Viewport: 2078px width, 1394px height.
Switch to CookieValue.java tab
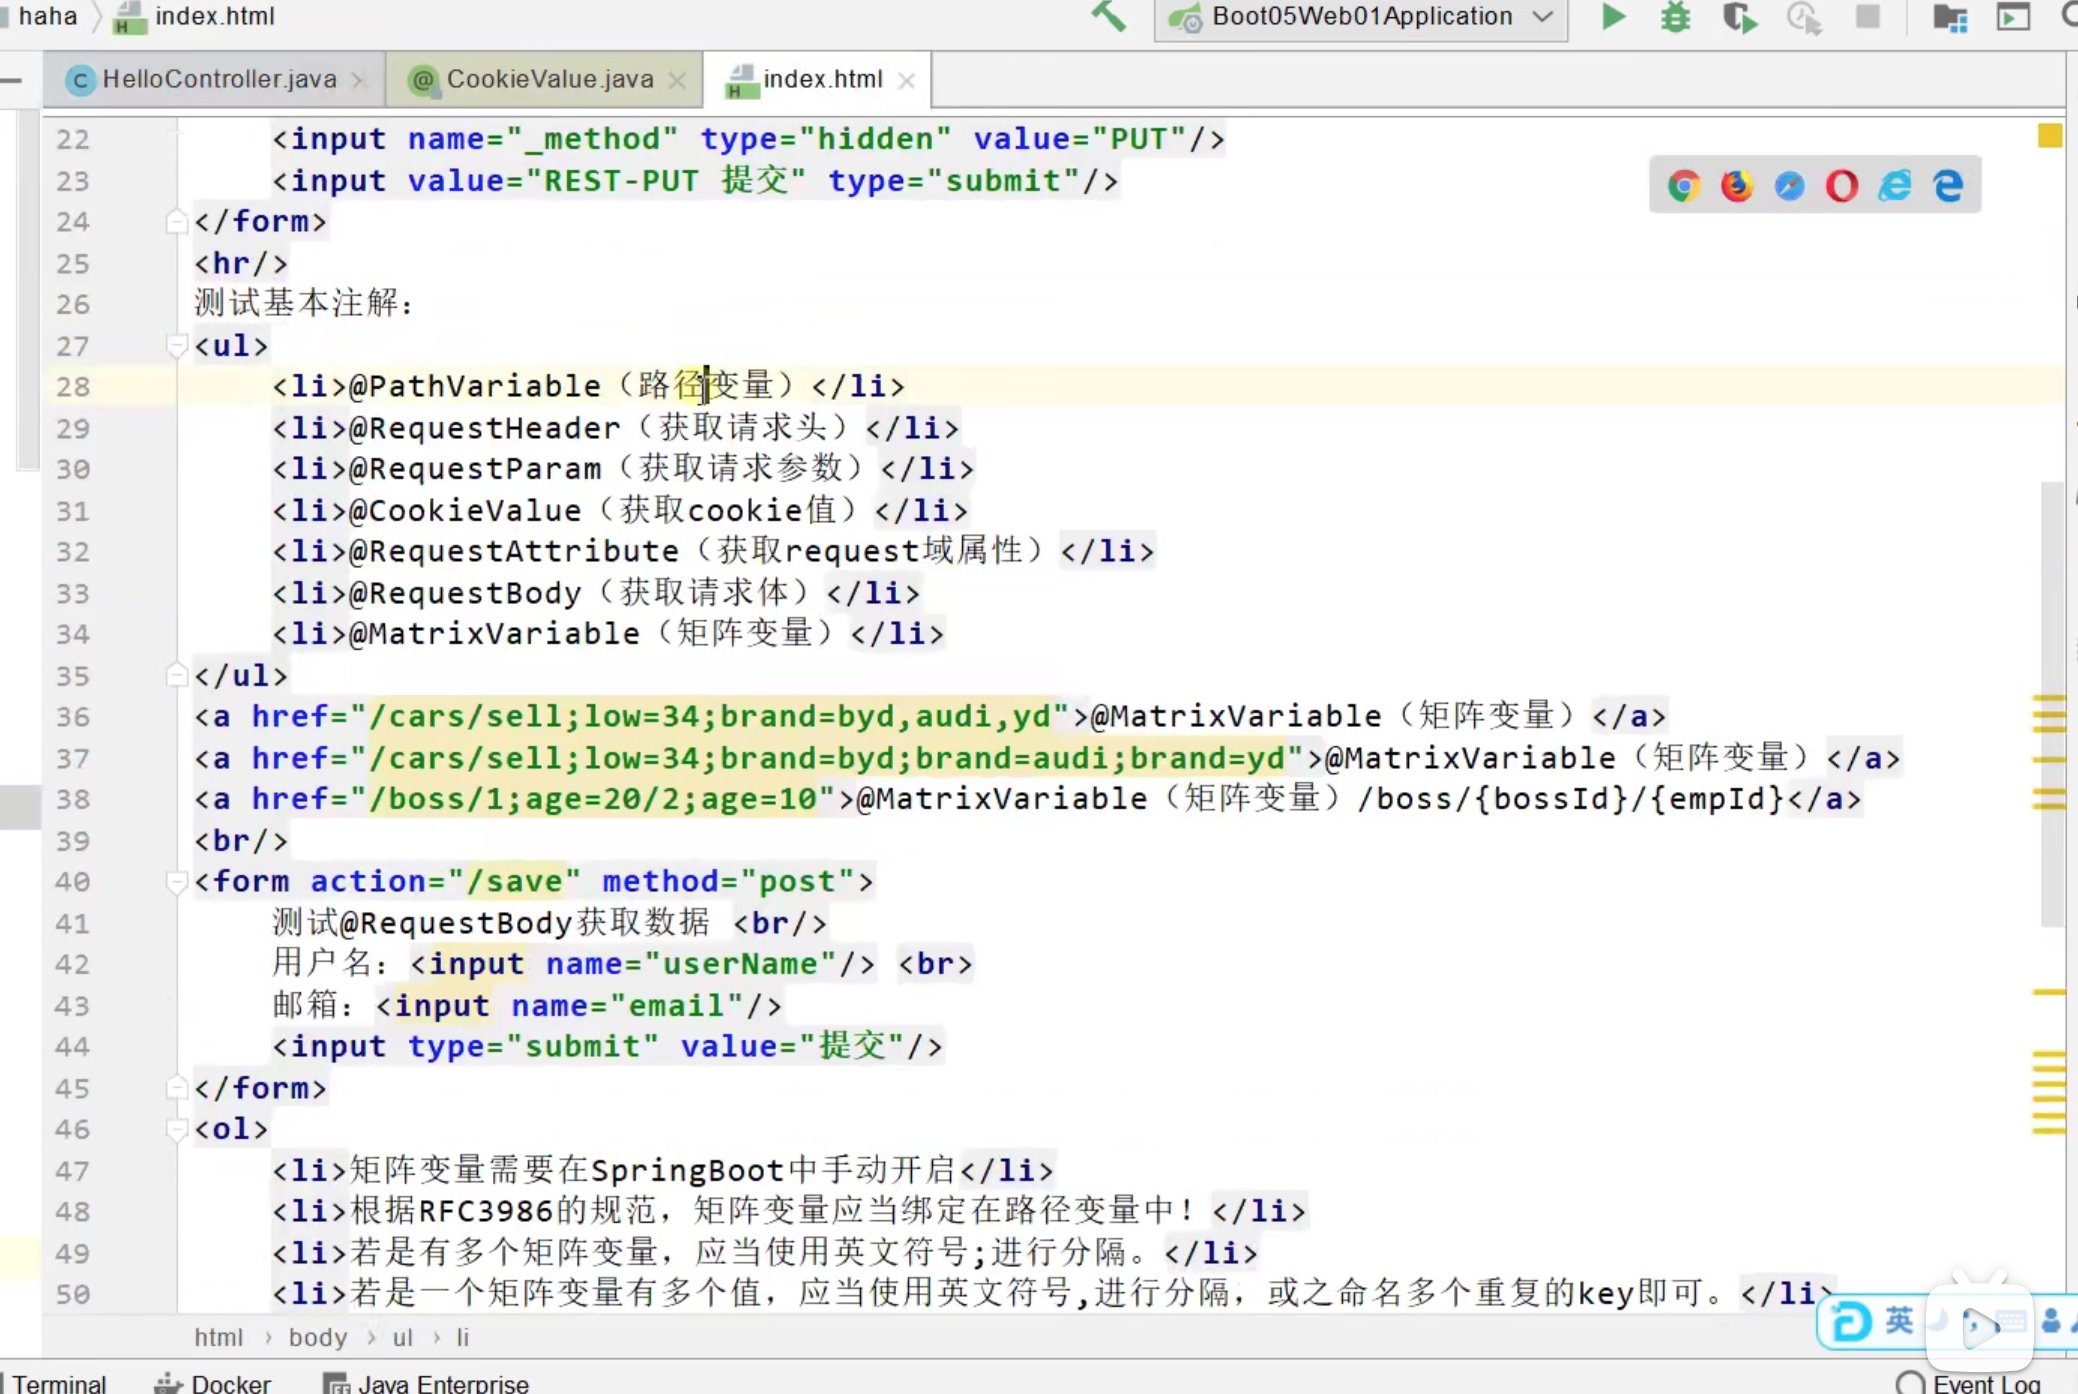click(548, 79)
